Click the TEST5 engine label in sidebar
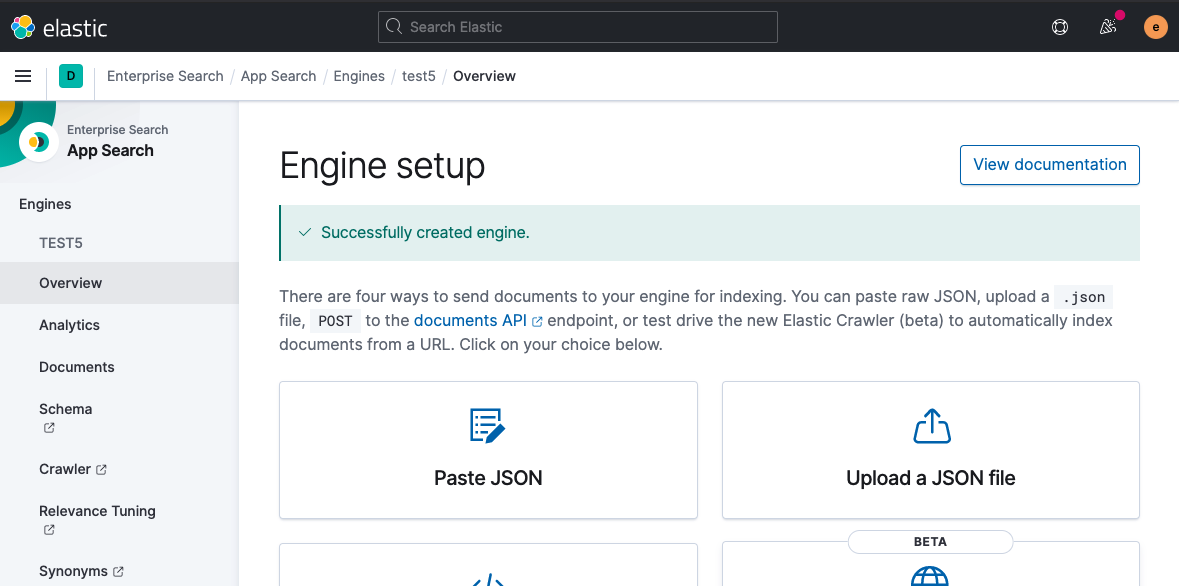 click(x=61, y=244)
